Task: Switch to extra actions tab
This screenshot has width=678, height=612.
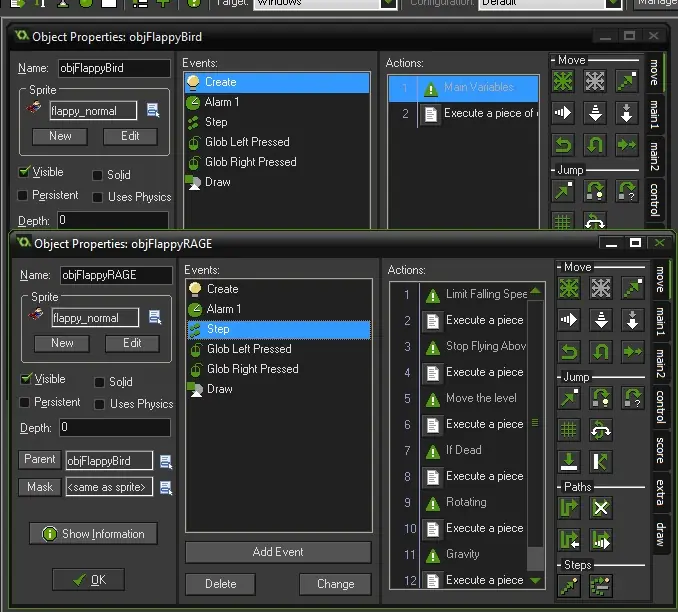Action: 660,493
